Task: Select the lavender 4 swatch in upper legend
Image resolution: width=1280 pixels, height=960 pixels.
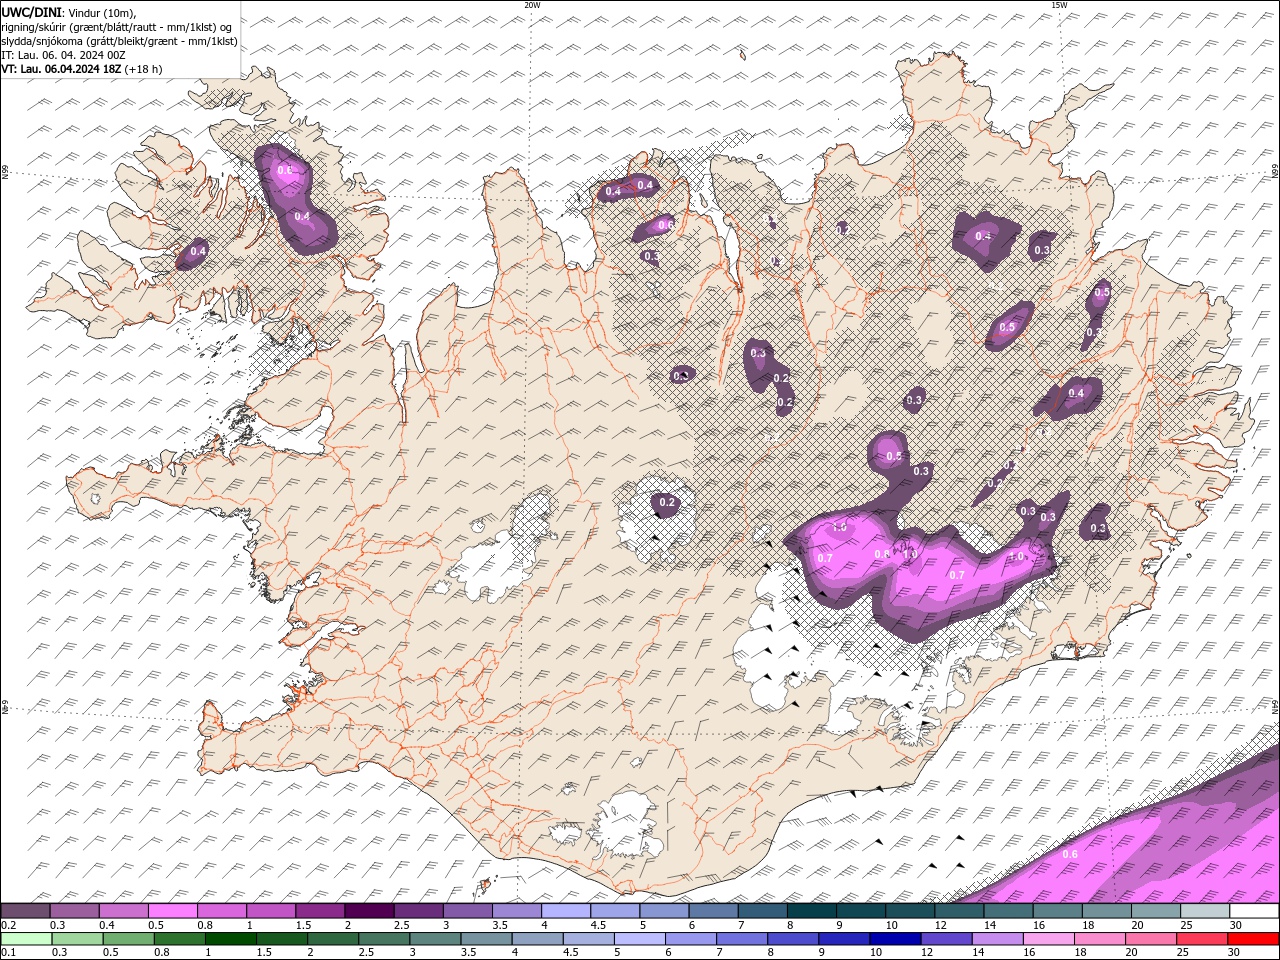Action: tap(565, 911)
